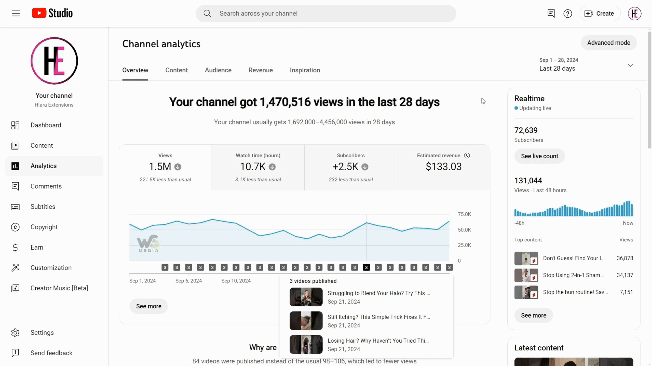The height and width of the screenshot is (366, 652).
Task: Click See more under the chart
Action: click(x=148, y=306)
